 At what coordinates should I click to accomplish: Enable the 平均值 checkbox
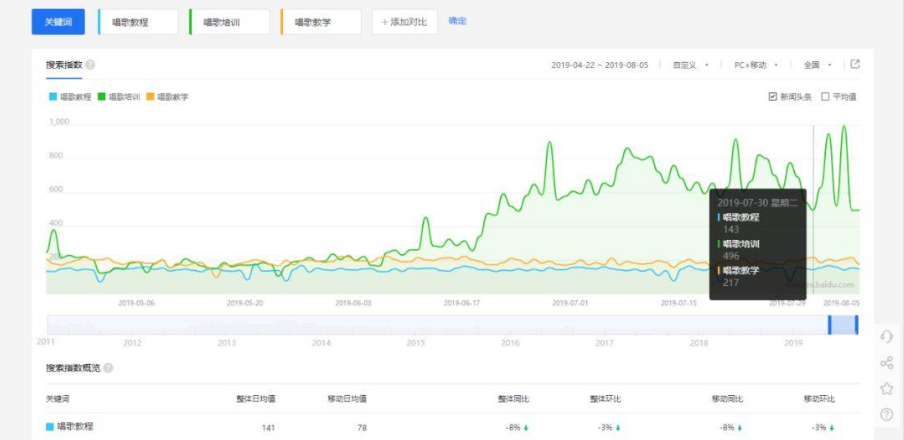tap(825, 97)
